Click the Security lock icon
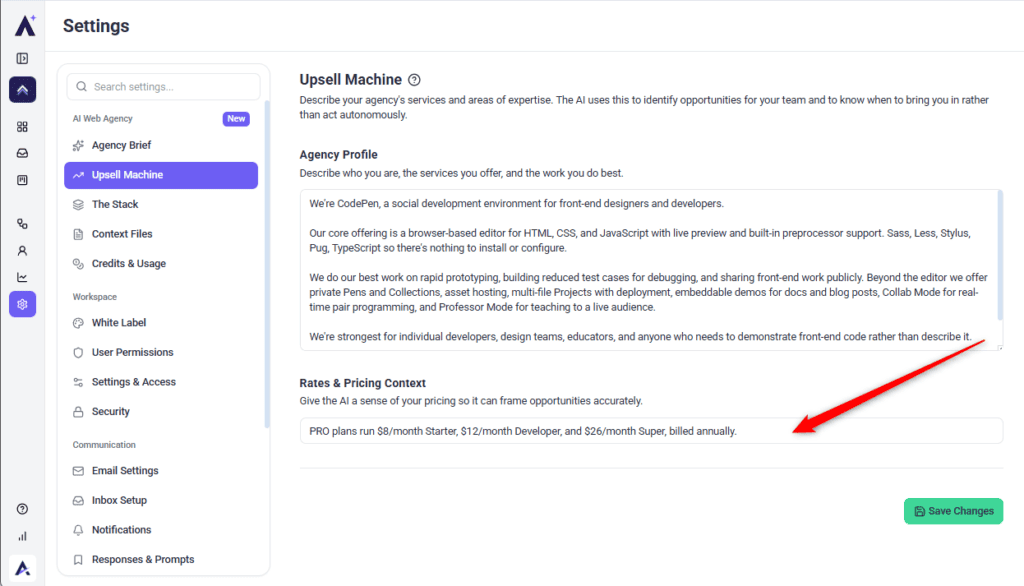This screenshot has width=1024, height=586. pos(78,412)
